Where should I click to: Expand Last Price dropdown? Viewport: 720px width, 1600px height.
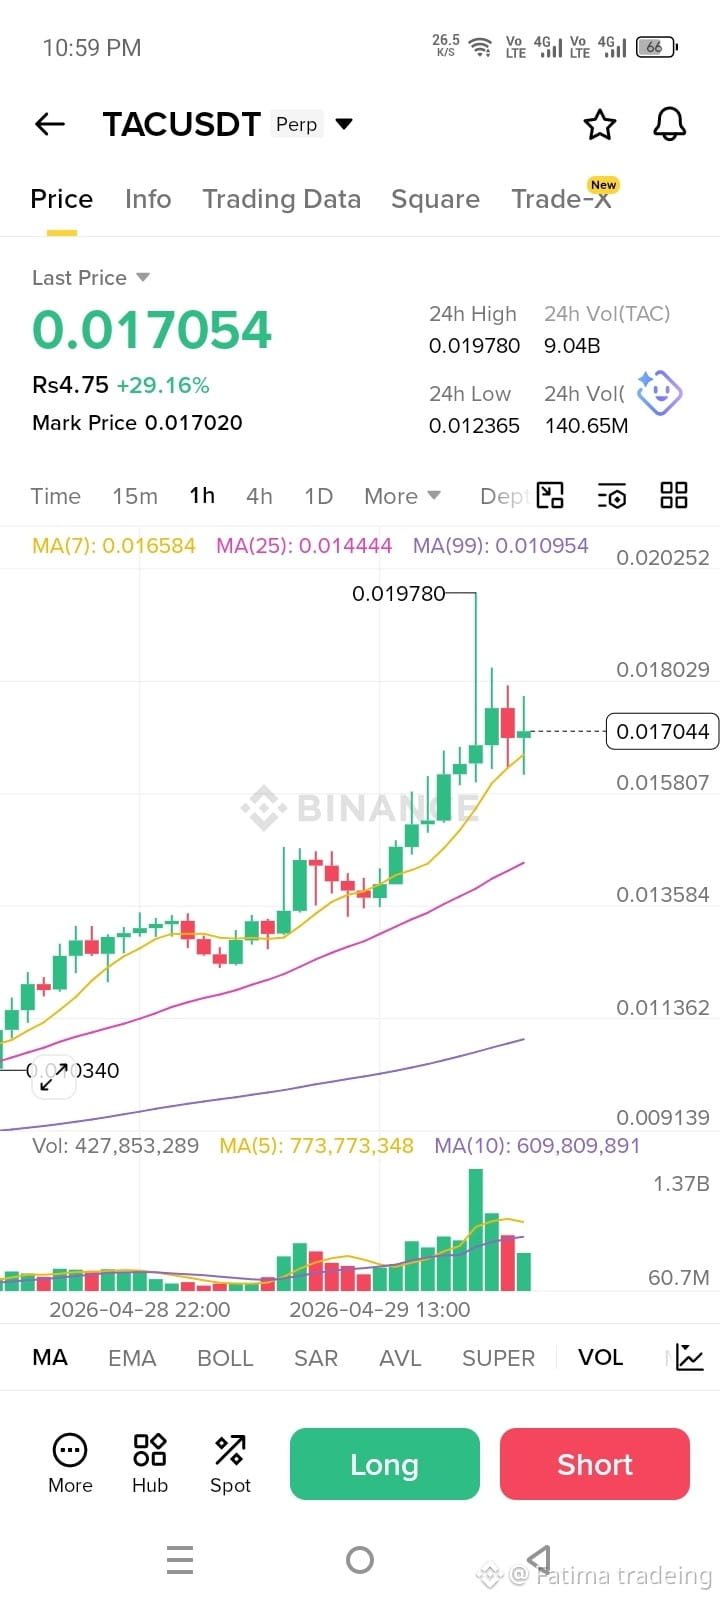(143, 277)
